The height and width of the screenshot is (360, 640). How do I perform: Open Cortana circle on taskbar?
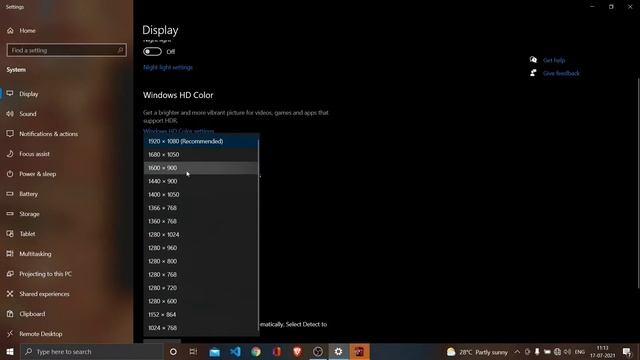click(x=173, y=351)
